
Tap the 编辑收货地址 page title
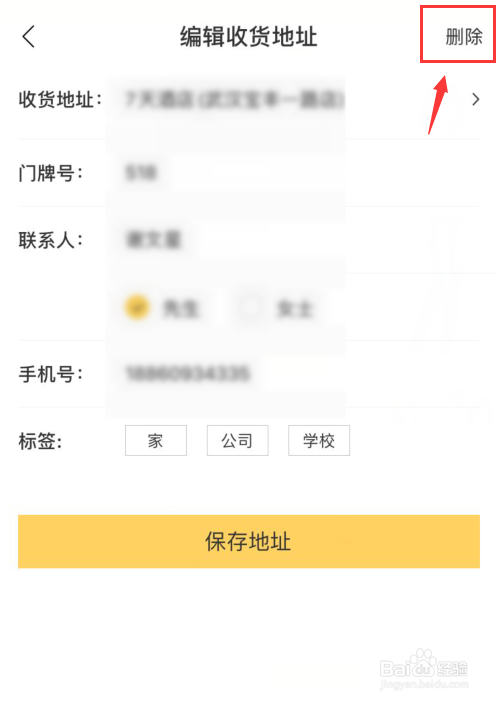click(x=248, y=37)
